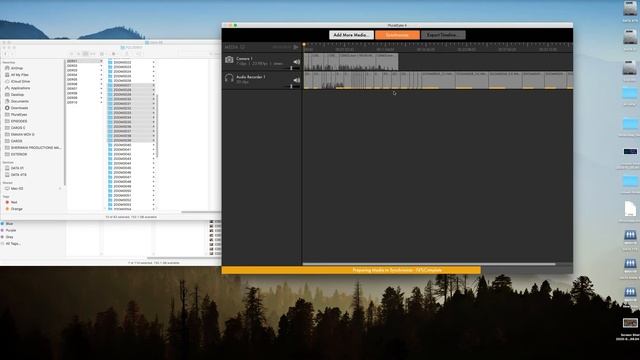Go back with the Finder back arrow
Viewport: 640px width, 360px height.
point(6,53)
